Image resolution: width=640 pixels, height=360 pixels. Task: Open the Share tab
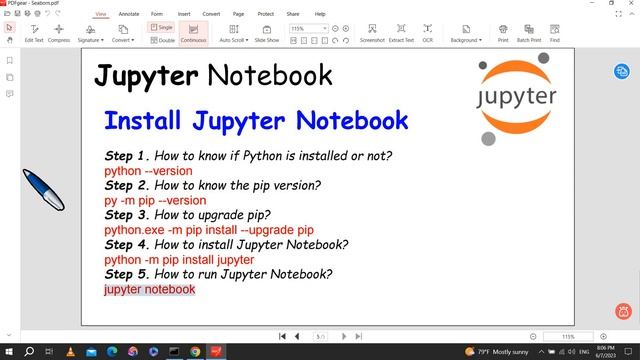pyautogui.click(x=293, y=14)
